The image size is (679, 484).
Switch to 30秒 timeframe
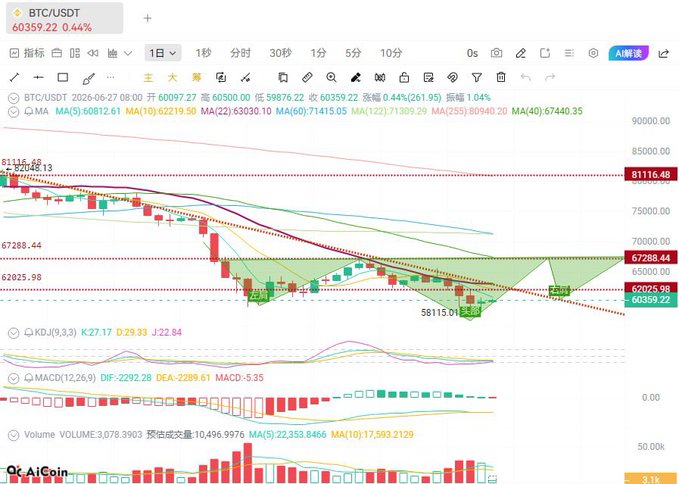pyautogui.click(x=280, y=53)
